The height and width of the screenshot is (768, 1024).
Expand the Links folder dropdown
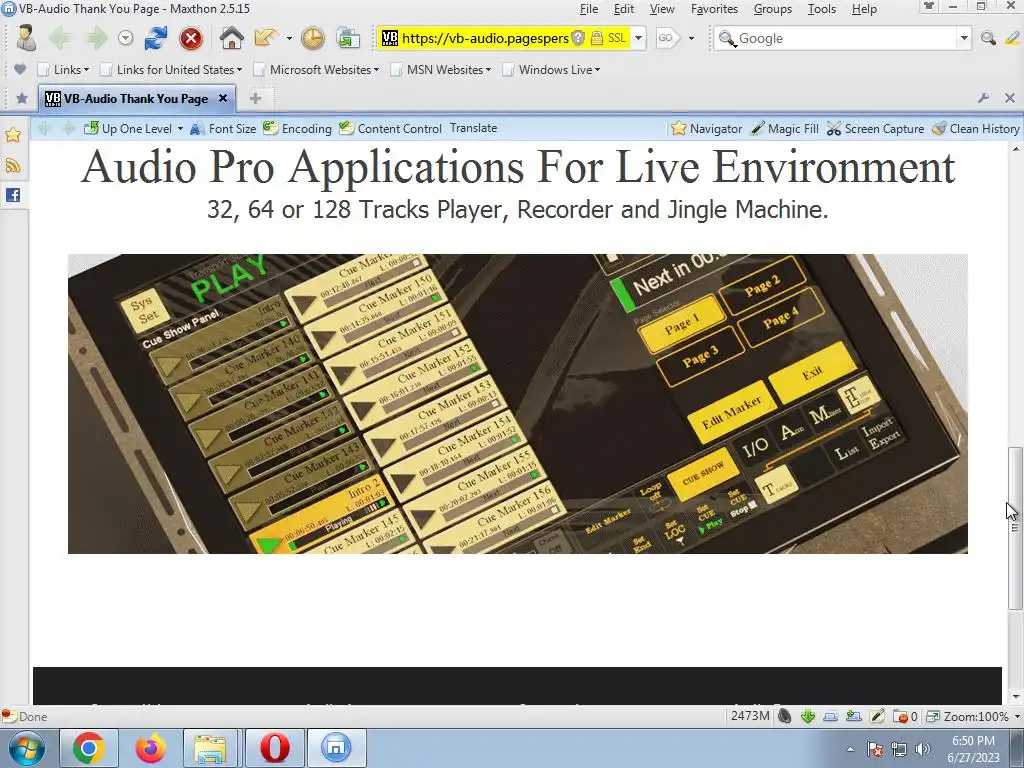[x=63, y=69]
